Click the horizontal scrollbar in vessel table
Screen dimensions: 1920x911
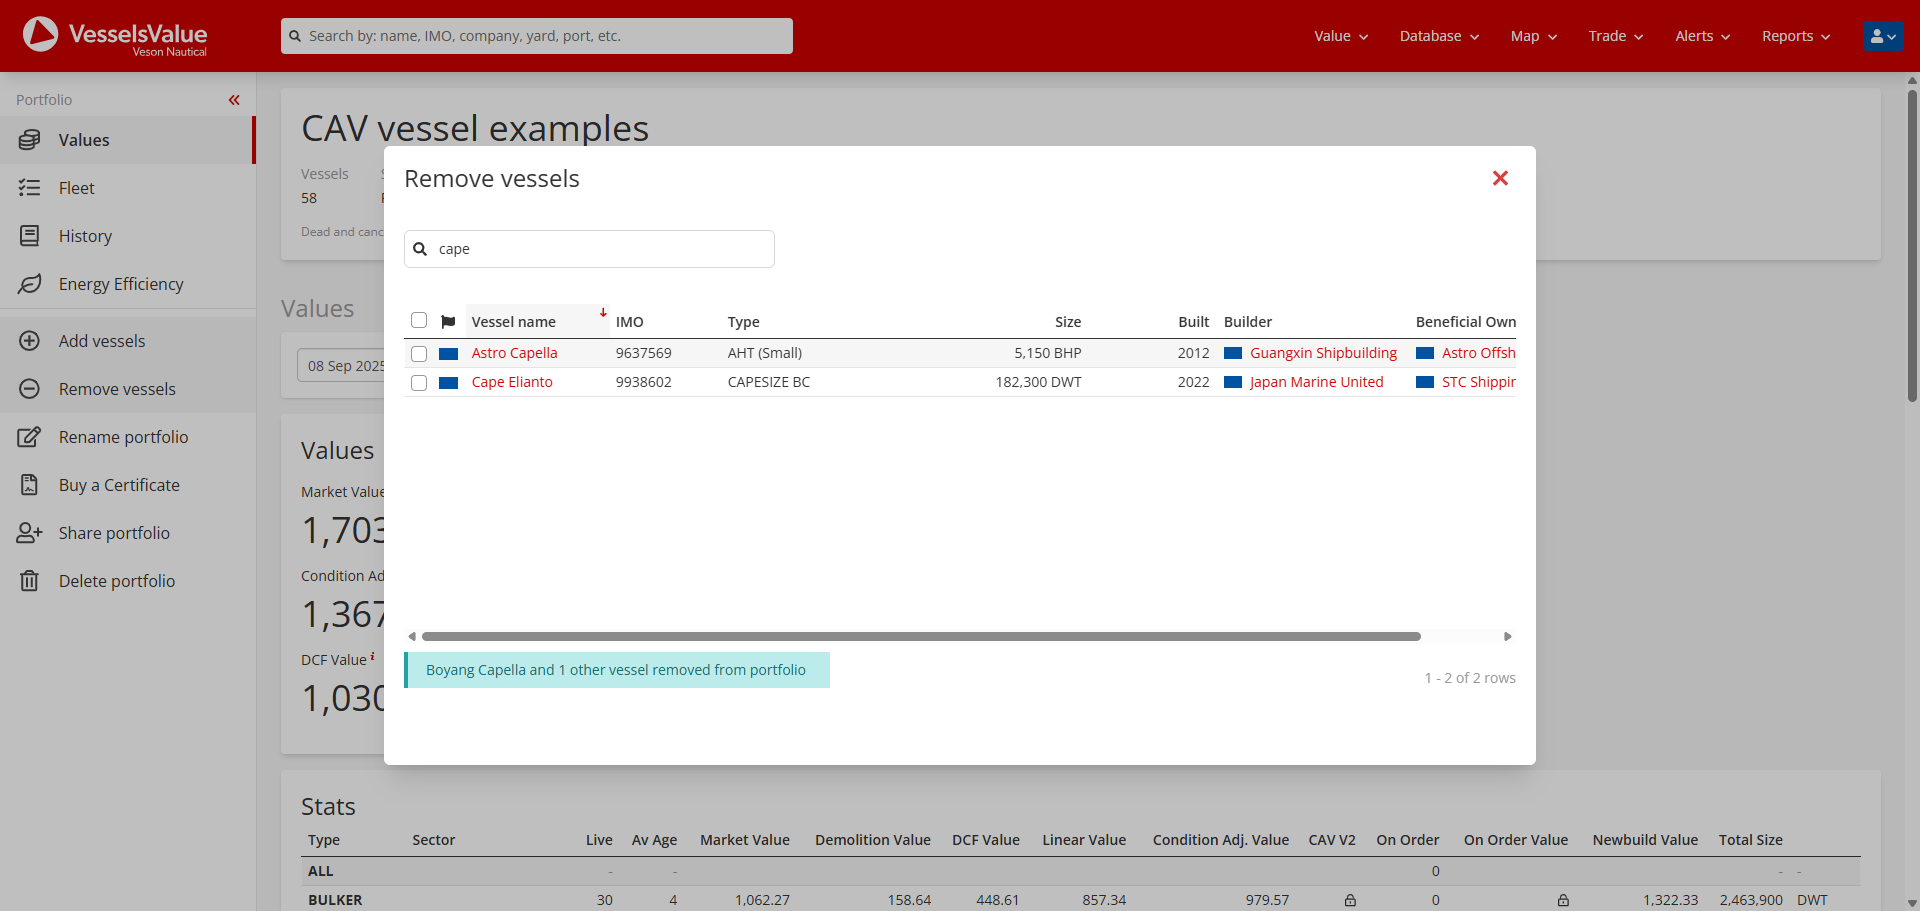pos(920,636)
